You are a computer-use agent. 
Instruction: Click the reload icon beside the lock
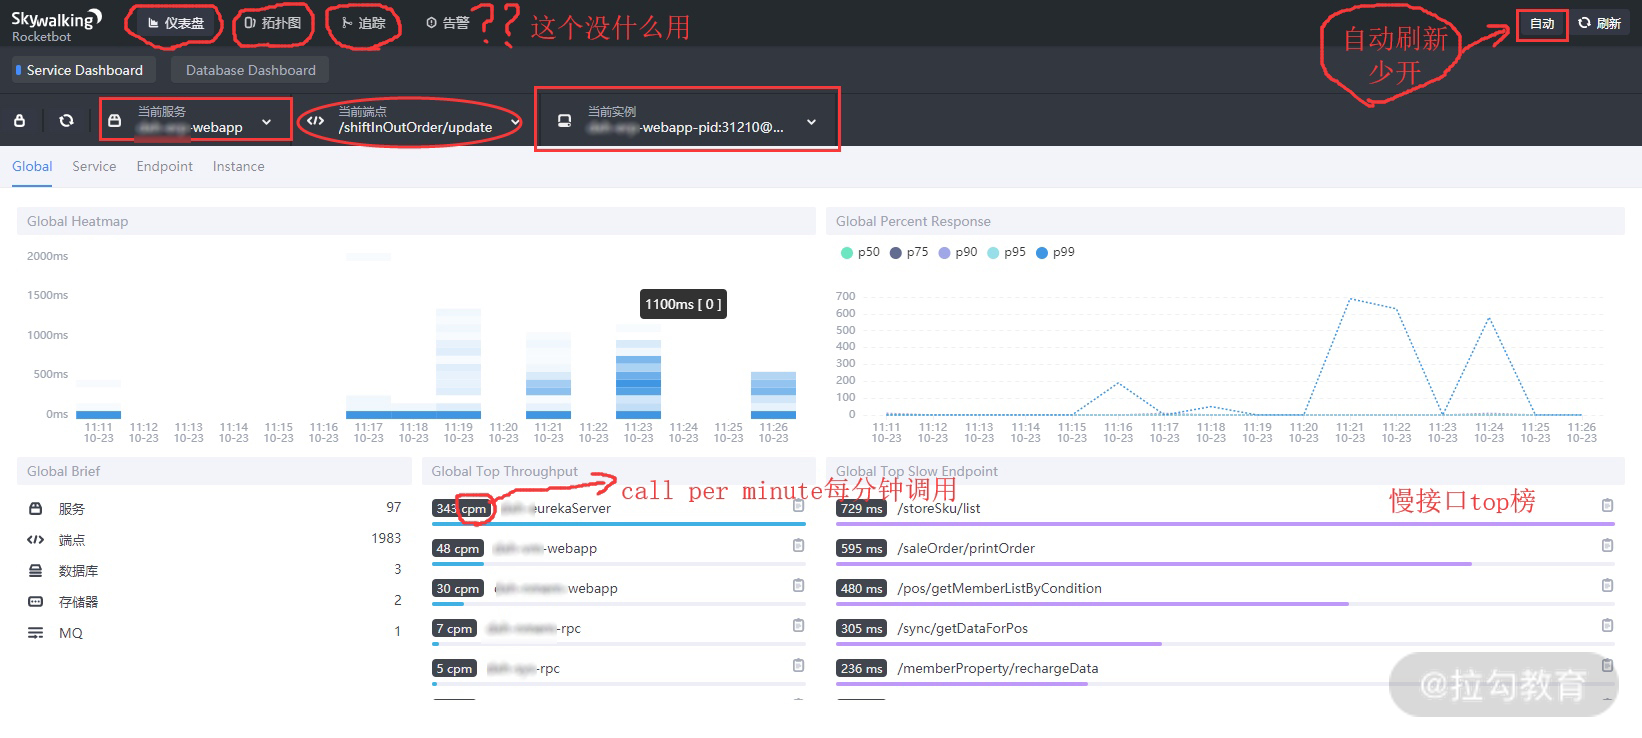point(66,121)
